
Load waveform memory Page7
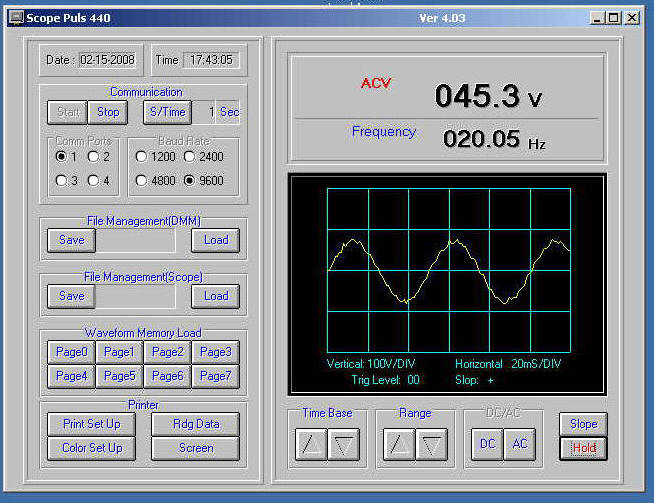coord(216,377)
